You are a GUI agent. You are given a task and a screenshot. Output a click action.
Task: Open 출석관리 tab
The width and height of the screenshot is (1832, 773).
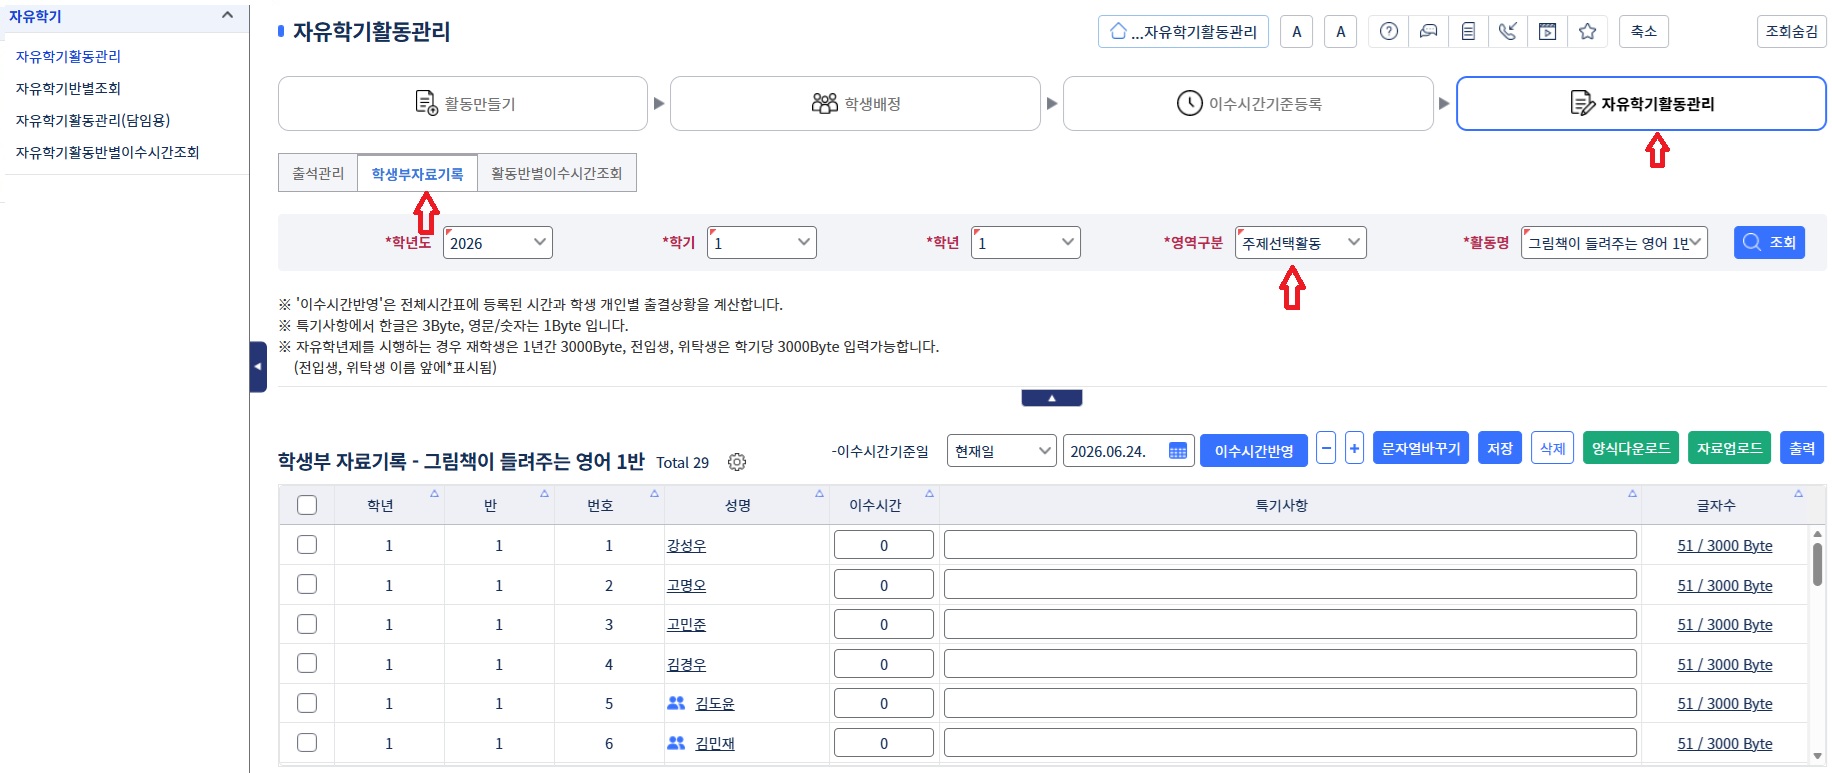pos(318,173)
